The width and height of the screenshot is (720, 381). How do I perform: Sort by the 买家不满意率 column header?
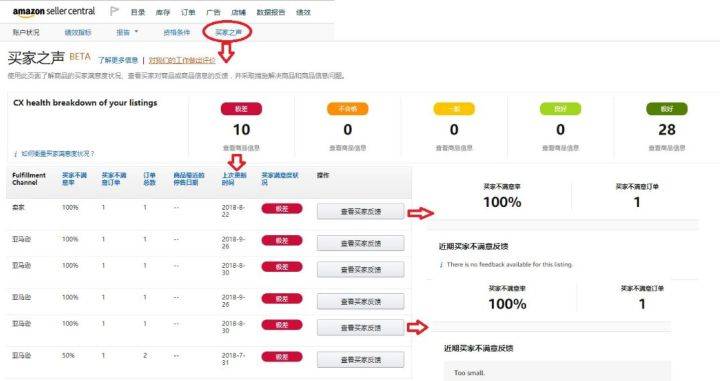click(x=74, y=179)
